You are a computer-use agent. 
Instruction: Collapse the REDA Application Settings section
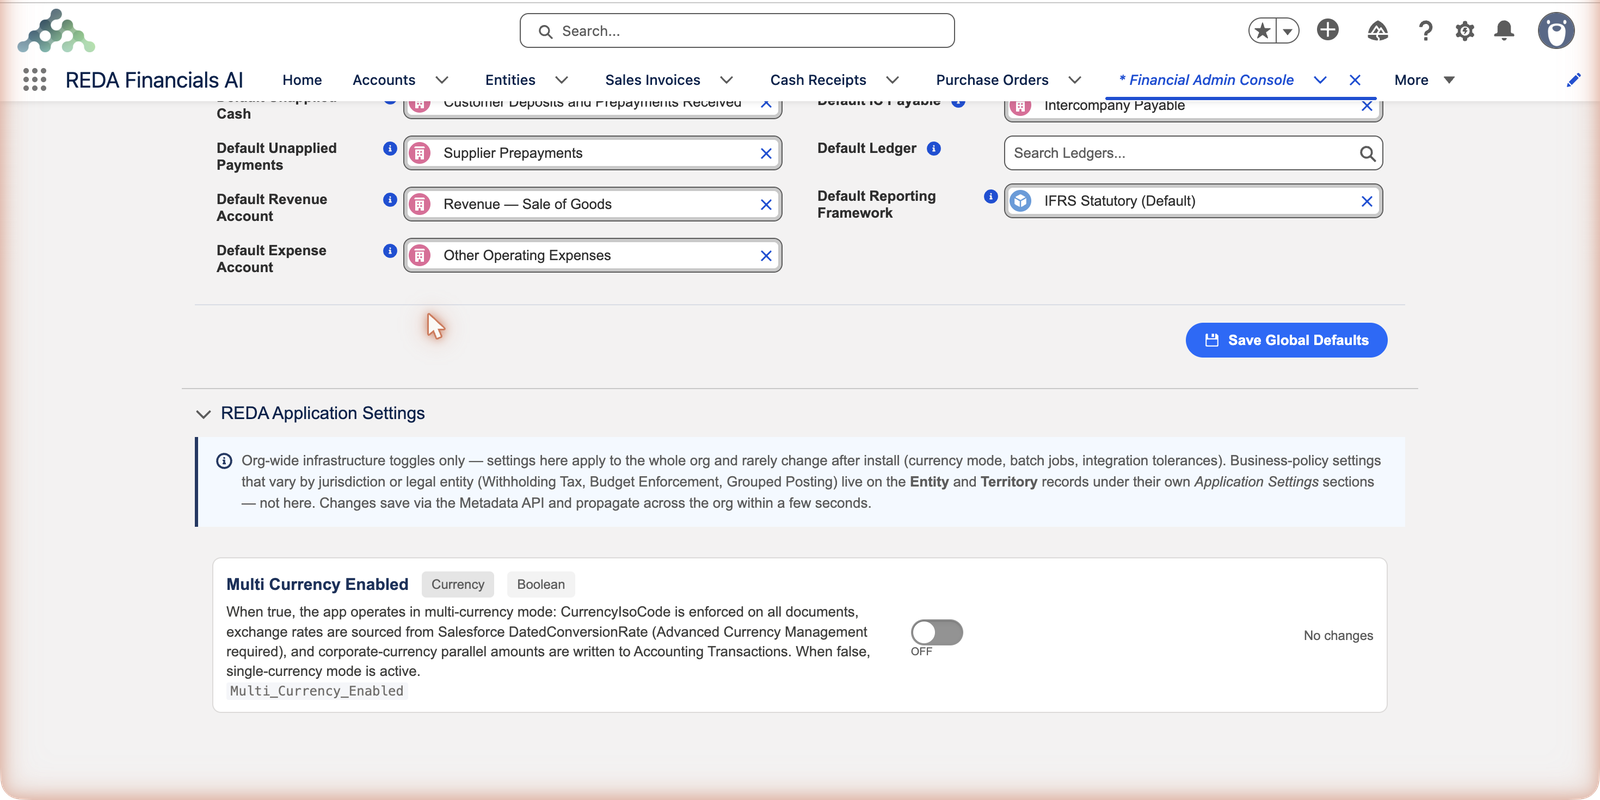(x=204, y=414)
